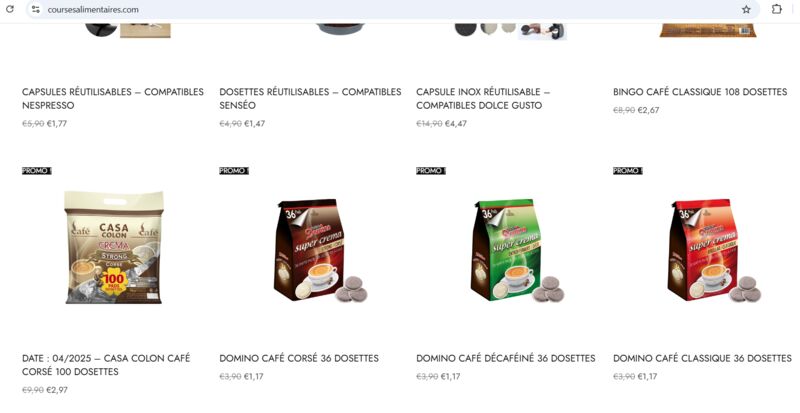Image resolution: width=800 pixels, height=413 pixels.
Task: Open Domino Café Décaféiné 36 Dosettes title
Action: [506, 358]
